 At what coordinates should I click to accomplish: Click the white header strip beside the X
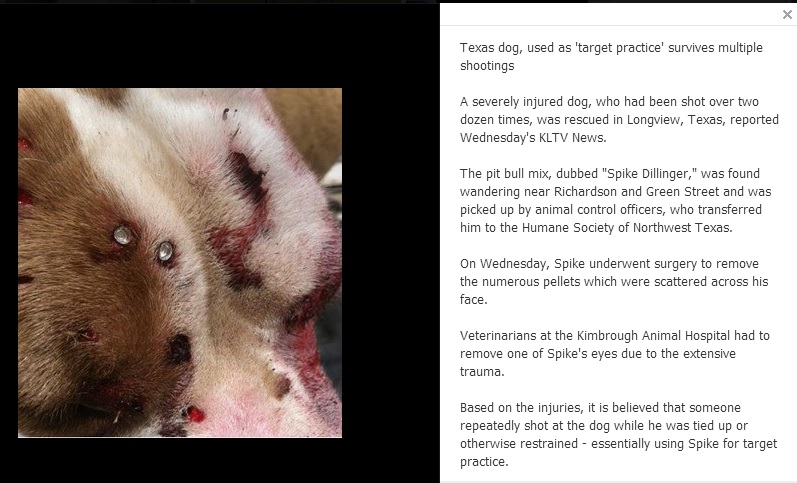[610, 14]
